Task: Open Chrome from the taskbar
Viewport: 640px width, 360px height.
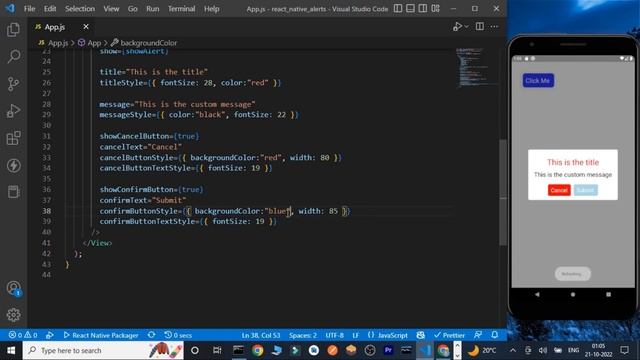Action: pos(257,350)
